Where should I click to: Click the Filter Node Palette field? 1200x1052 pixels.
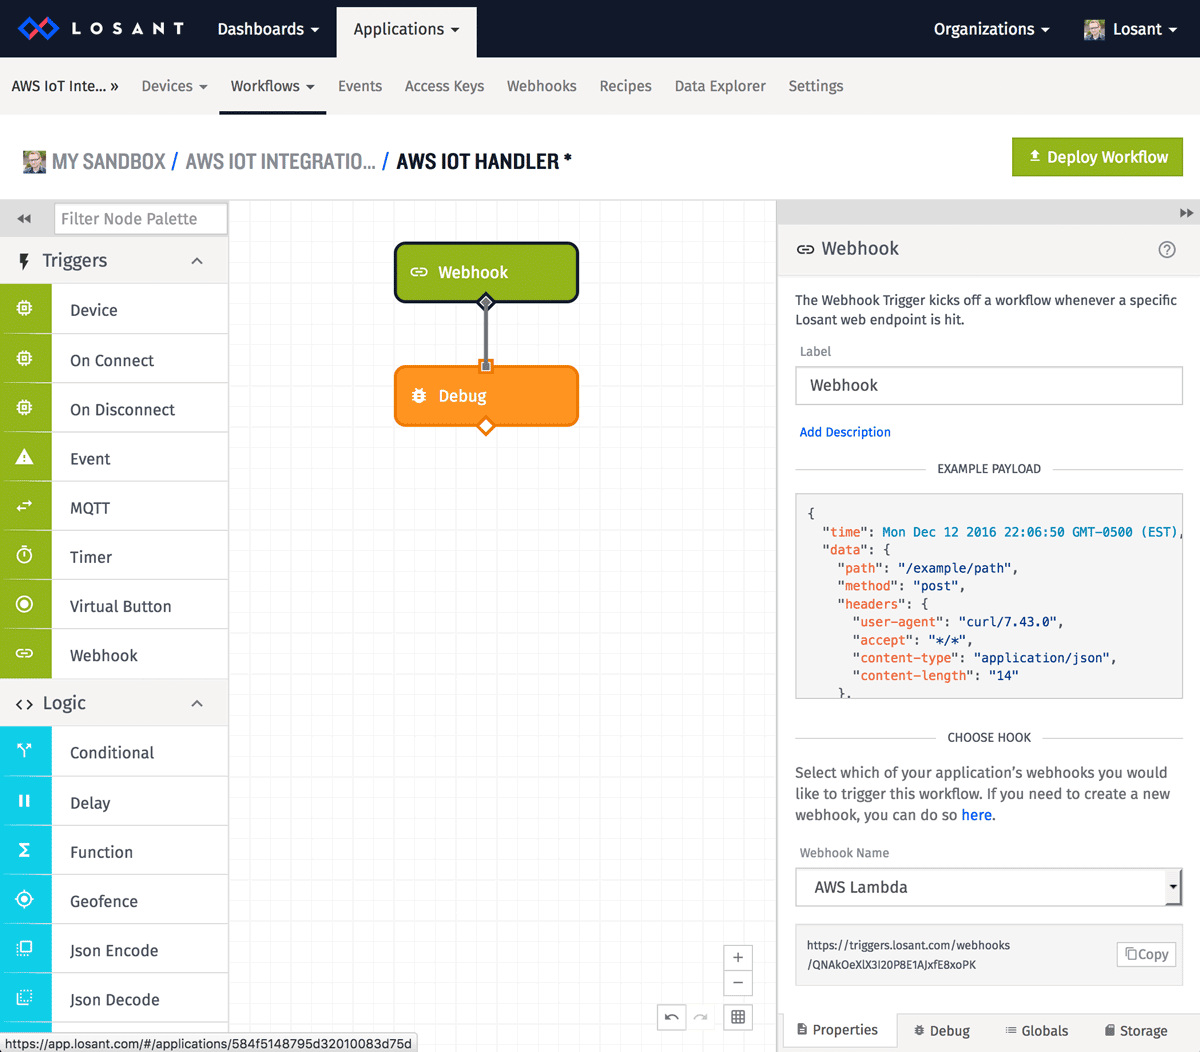point(140,218)
